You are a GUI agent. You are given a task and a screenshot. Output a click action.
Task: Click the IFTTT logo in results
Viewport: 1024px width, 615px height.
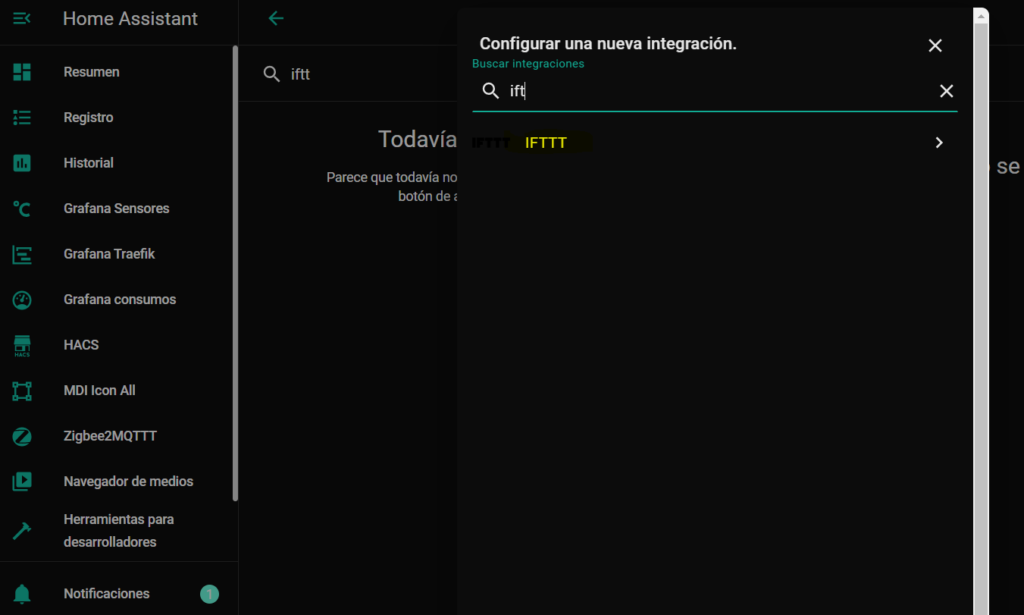pos(490,142)
